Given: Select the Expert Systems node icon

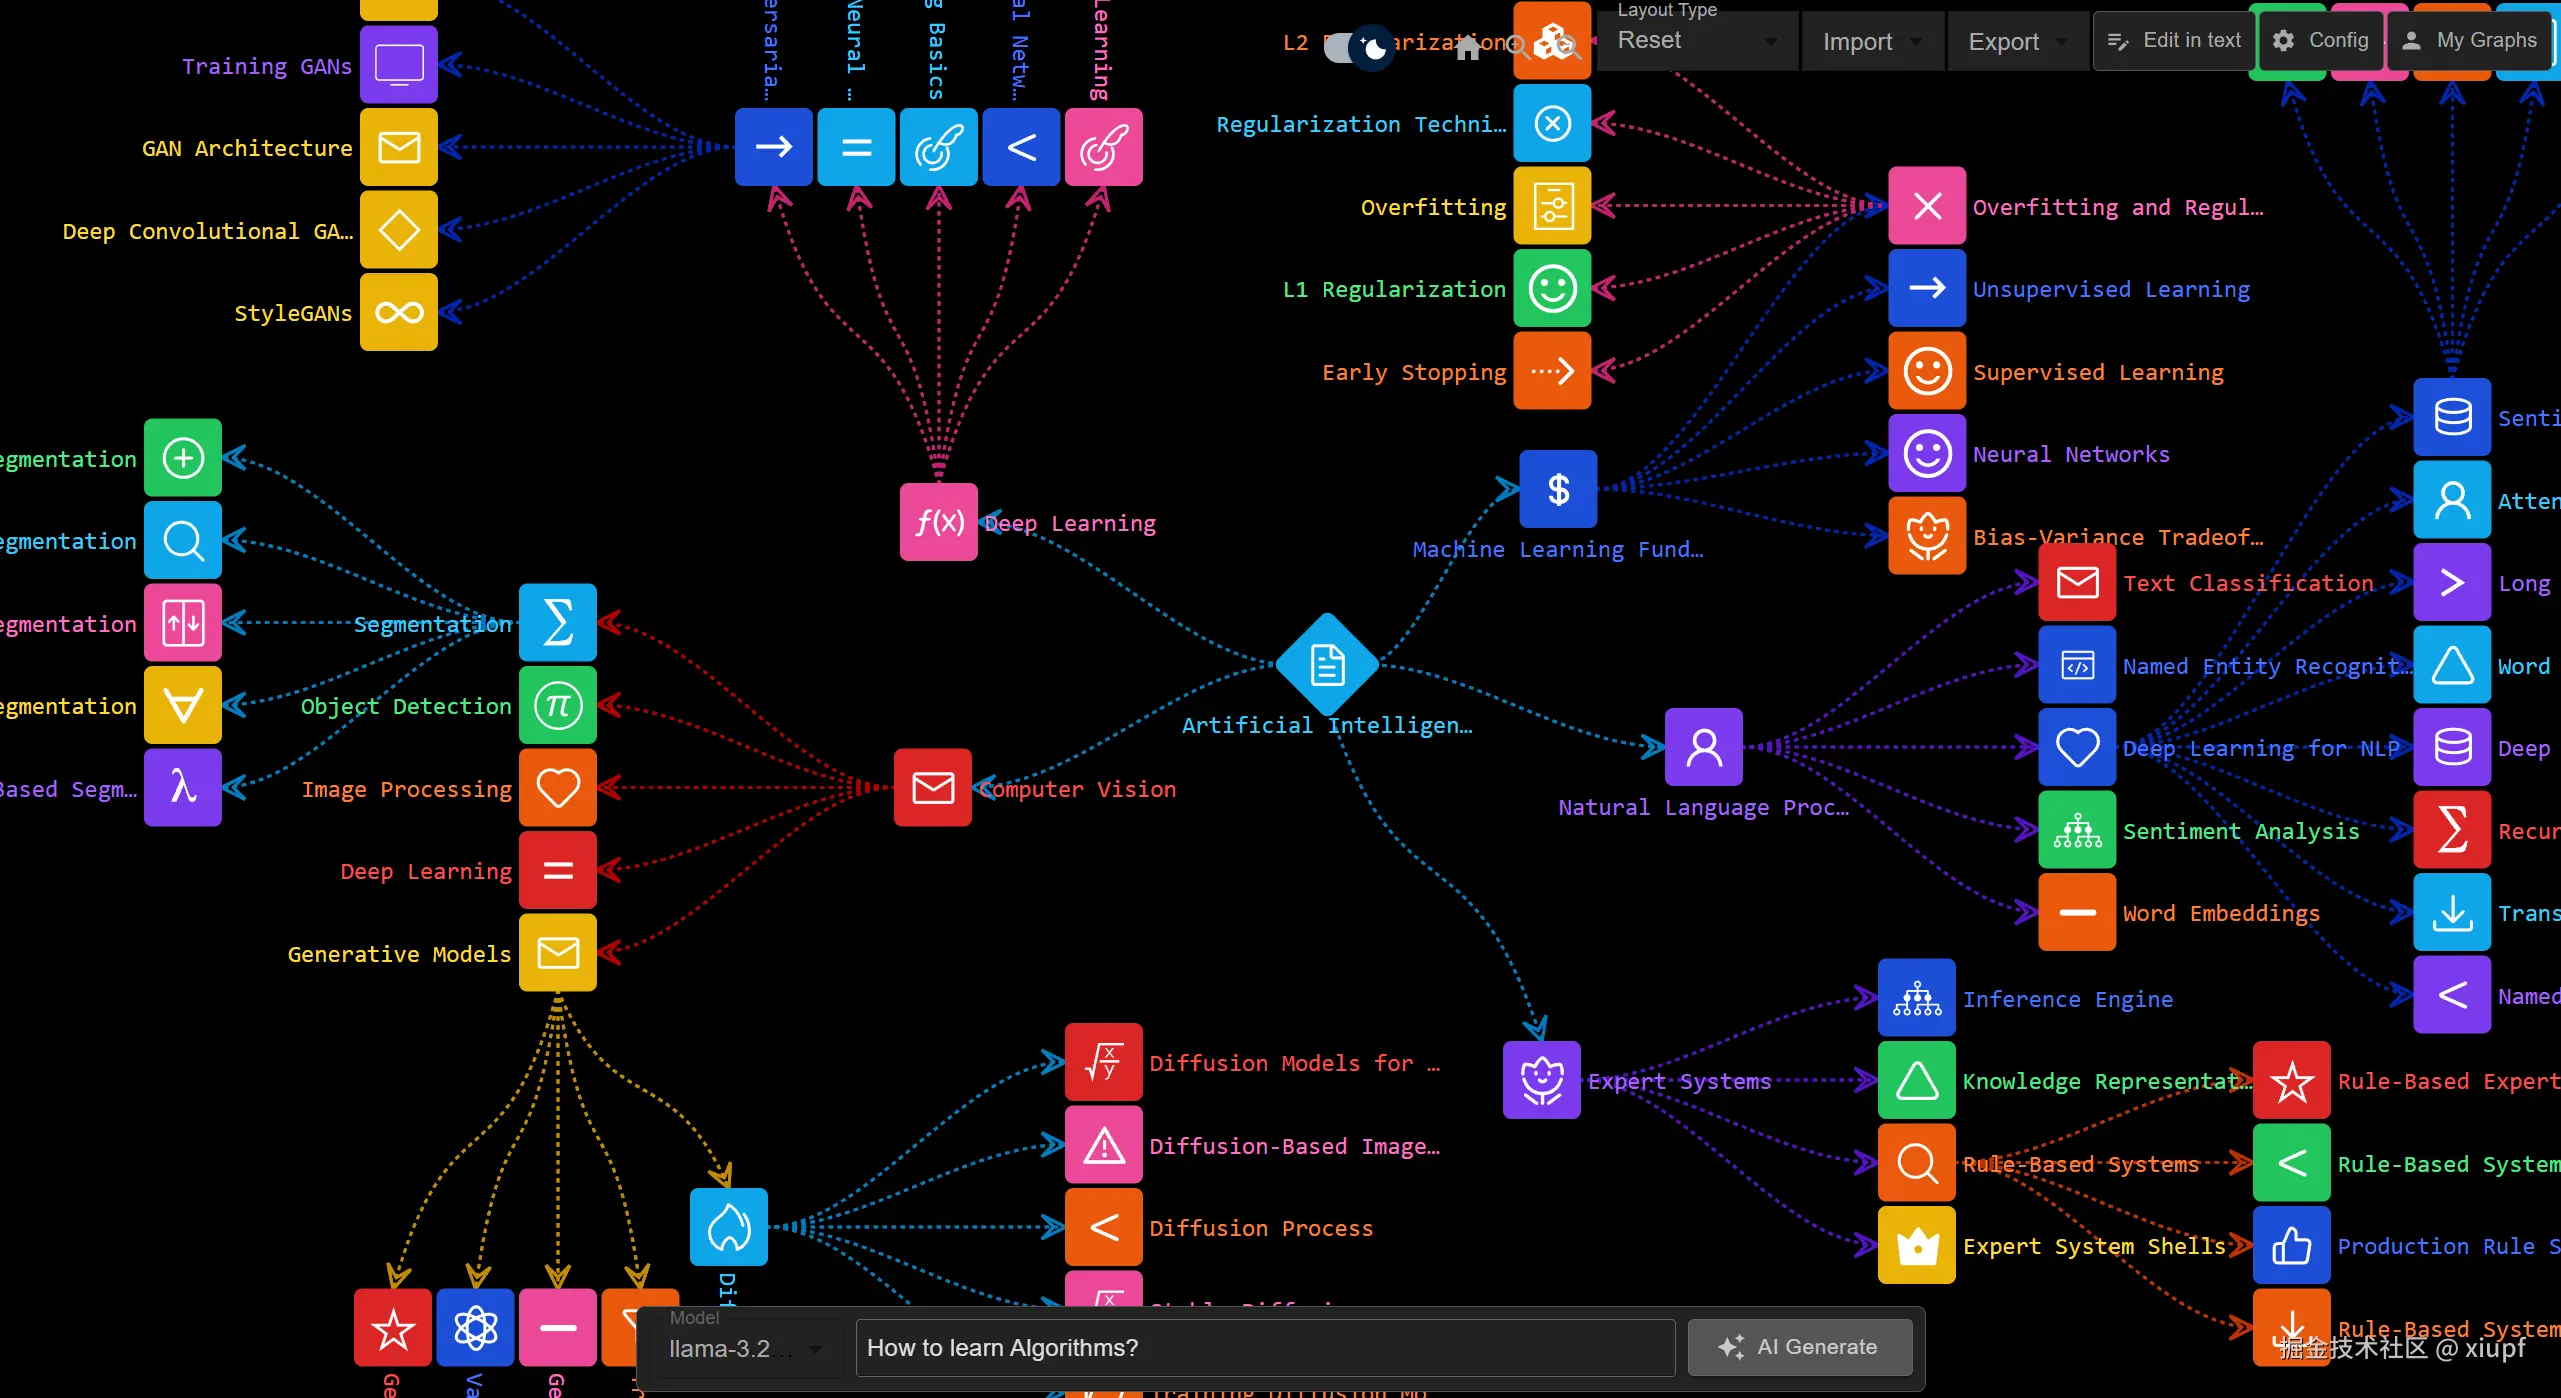Looking at the screenshot, I should click(x=1541, y=1080).
